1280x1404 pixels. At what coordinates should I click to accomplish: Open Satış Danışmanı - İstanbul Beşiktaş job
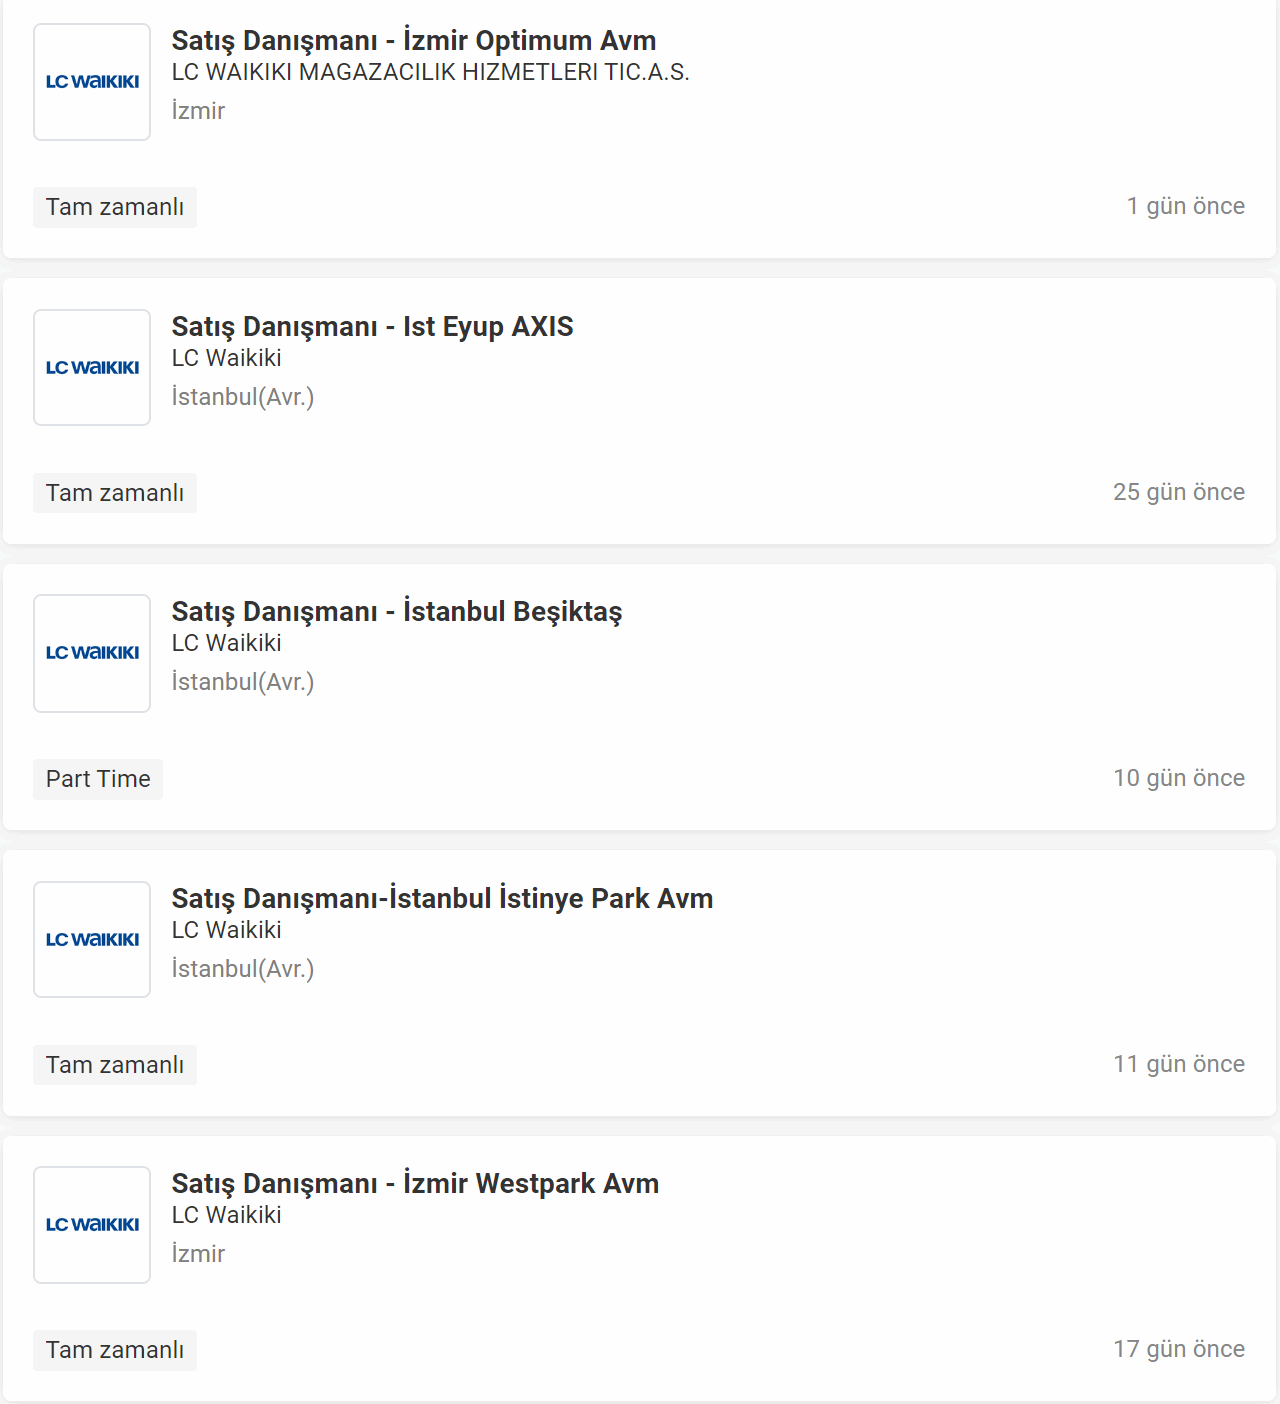(397, 612)
